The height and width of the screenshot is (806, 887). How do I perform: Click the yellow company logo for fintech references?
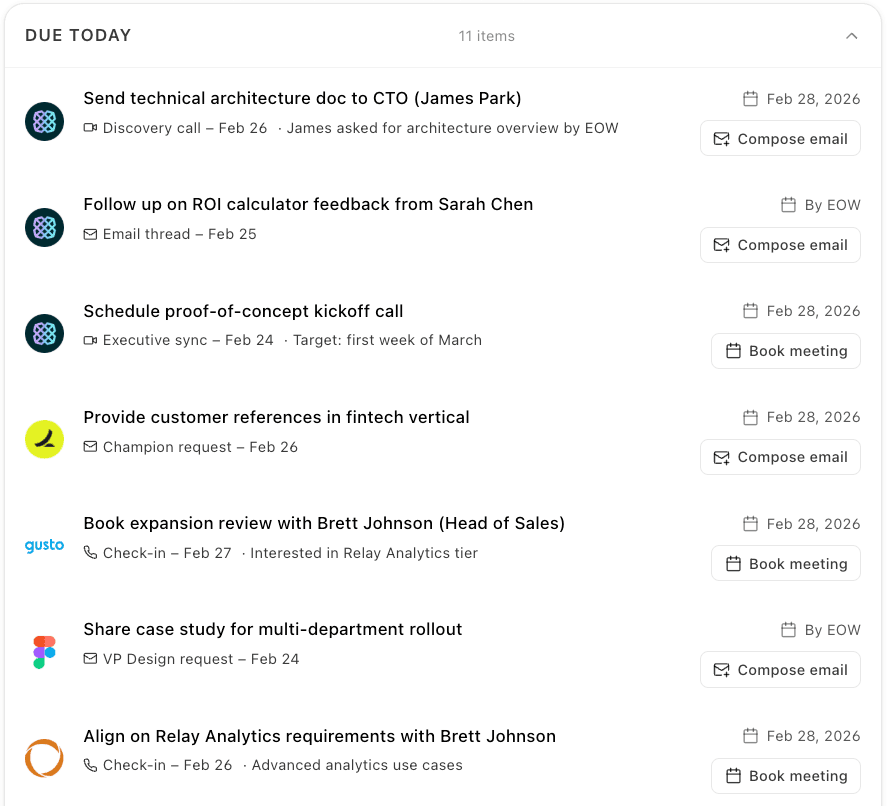(44, 439)
